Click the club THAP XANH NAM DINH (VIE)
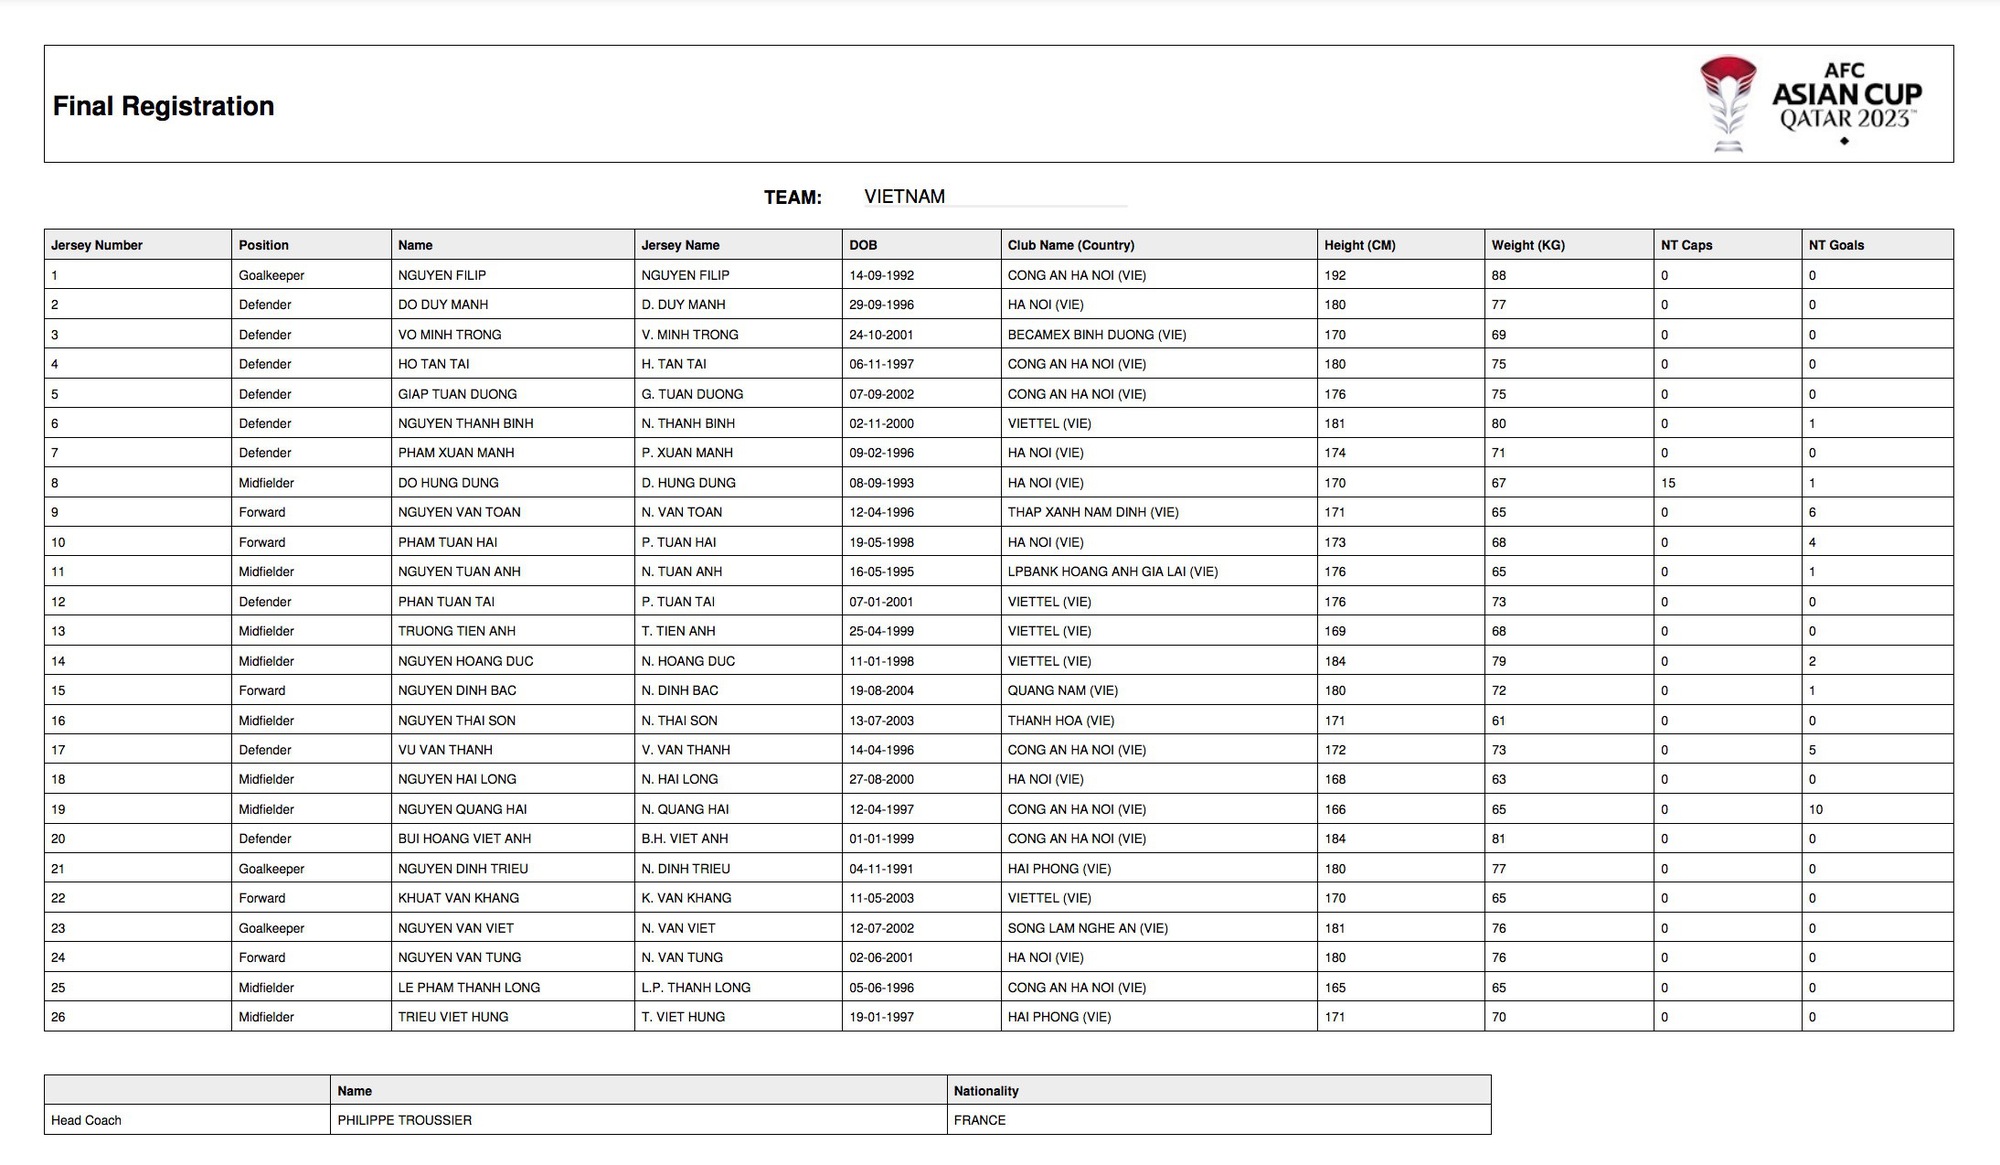 click(x=1093, y=512)
